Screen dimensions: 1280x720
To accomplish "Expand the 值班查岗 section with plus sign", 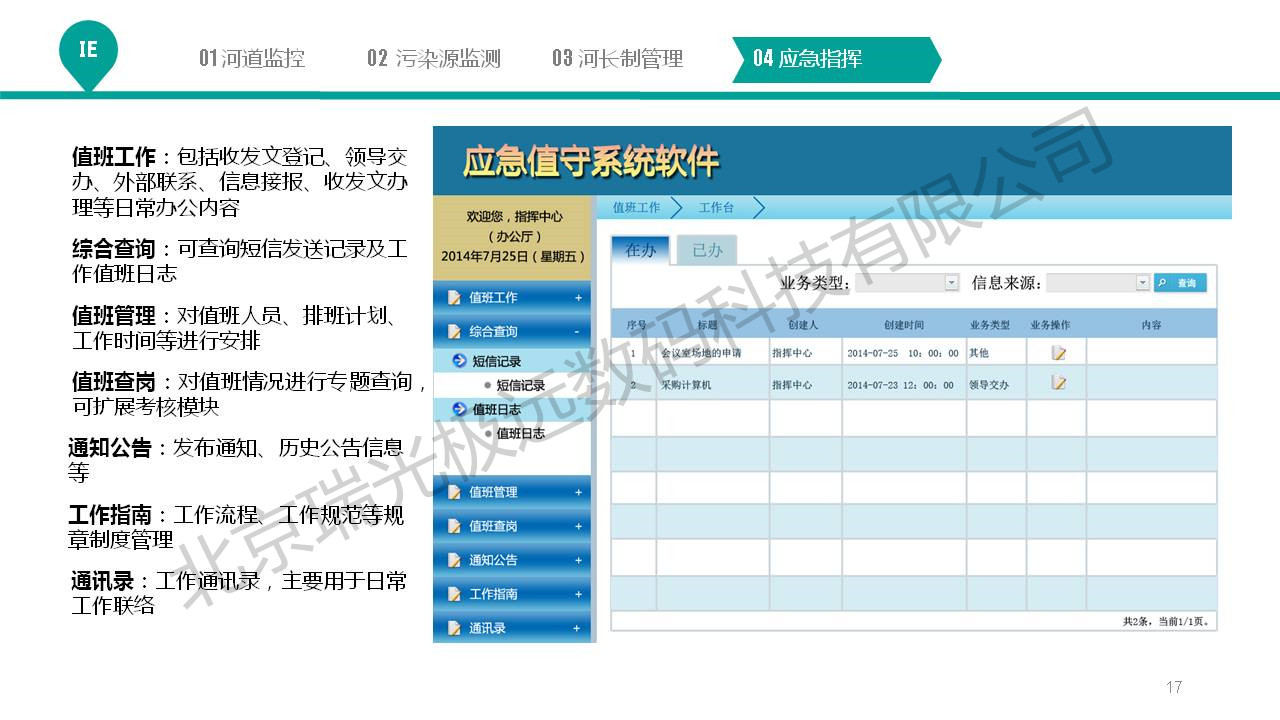I will coord(577,526).
